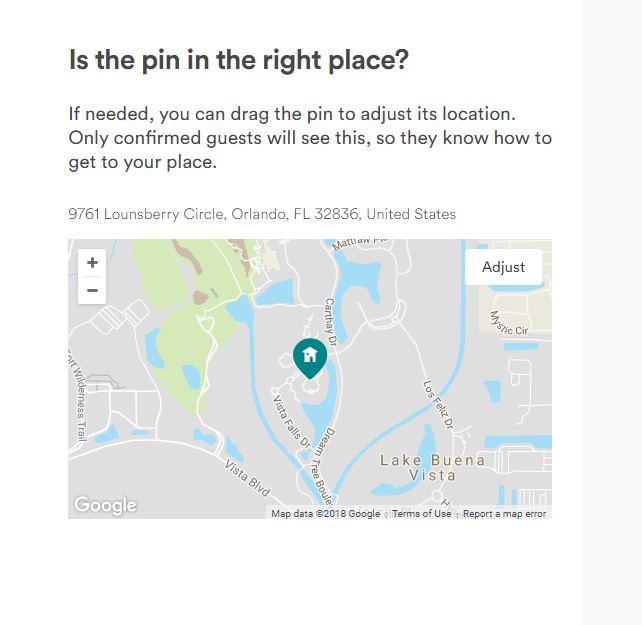
Task: Click the Carthay Dr street label
Action: click(330, 322)
